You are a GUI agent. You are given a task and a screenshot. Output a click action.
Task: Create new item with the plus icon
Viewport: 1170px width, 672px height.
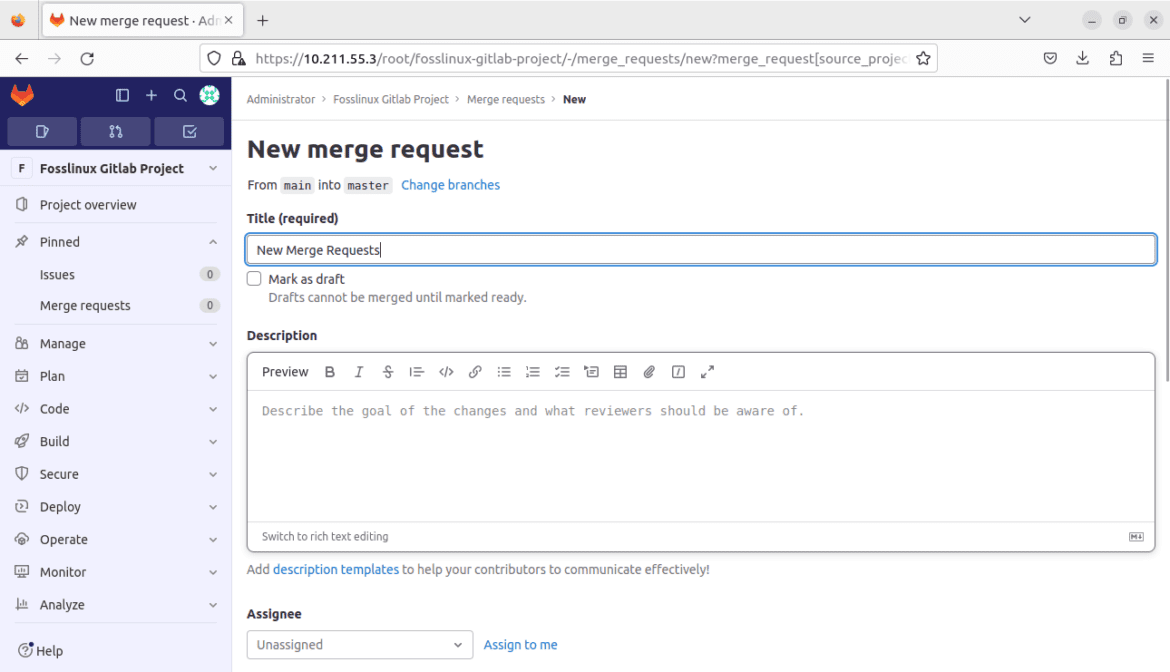tap(151, 95)
